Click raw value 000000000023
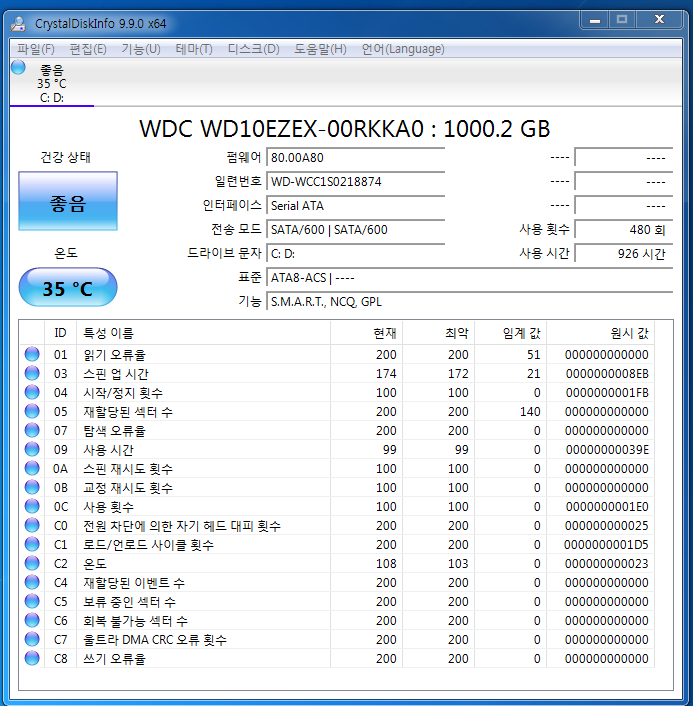The image size is (693, 706). pyautogui.click(x=607, y=564)
